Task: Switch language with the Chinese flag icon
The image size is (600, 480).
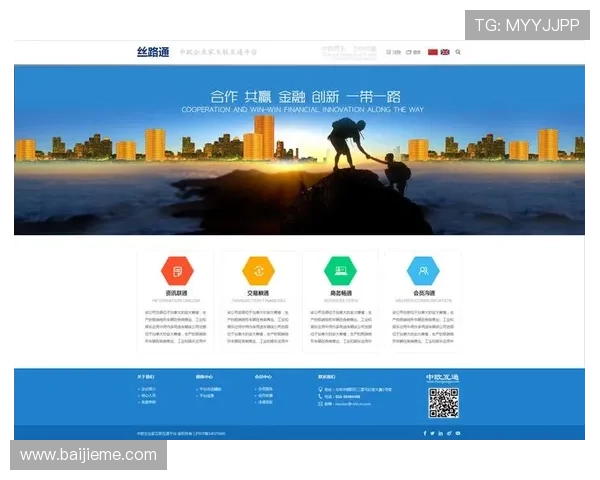Action: coord(432,52)
